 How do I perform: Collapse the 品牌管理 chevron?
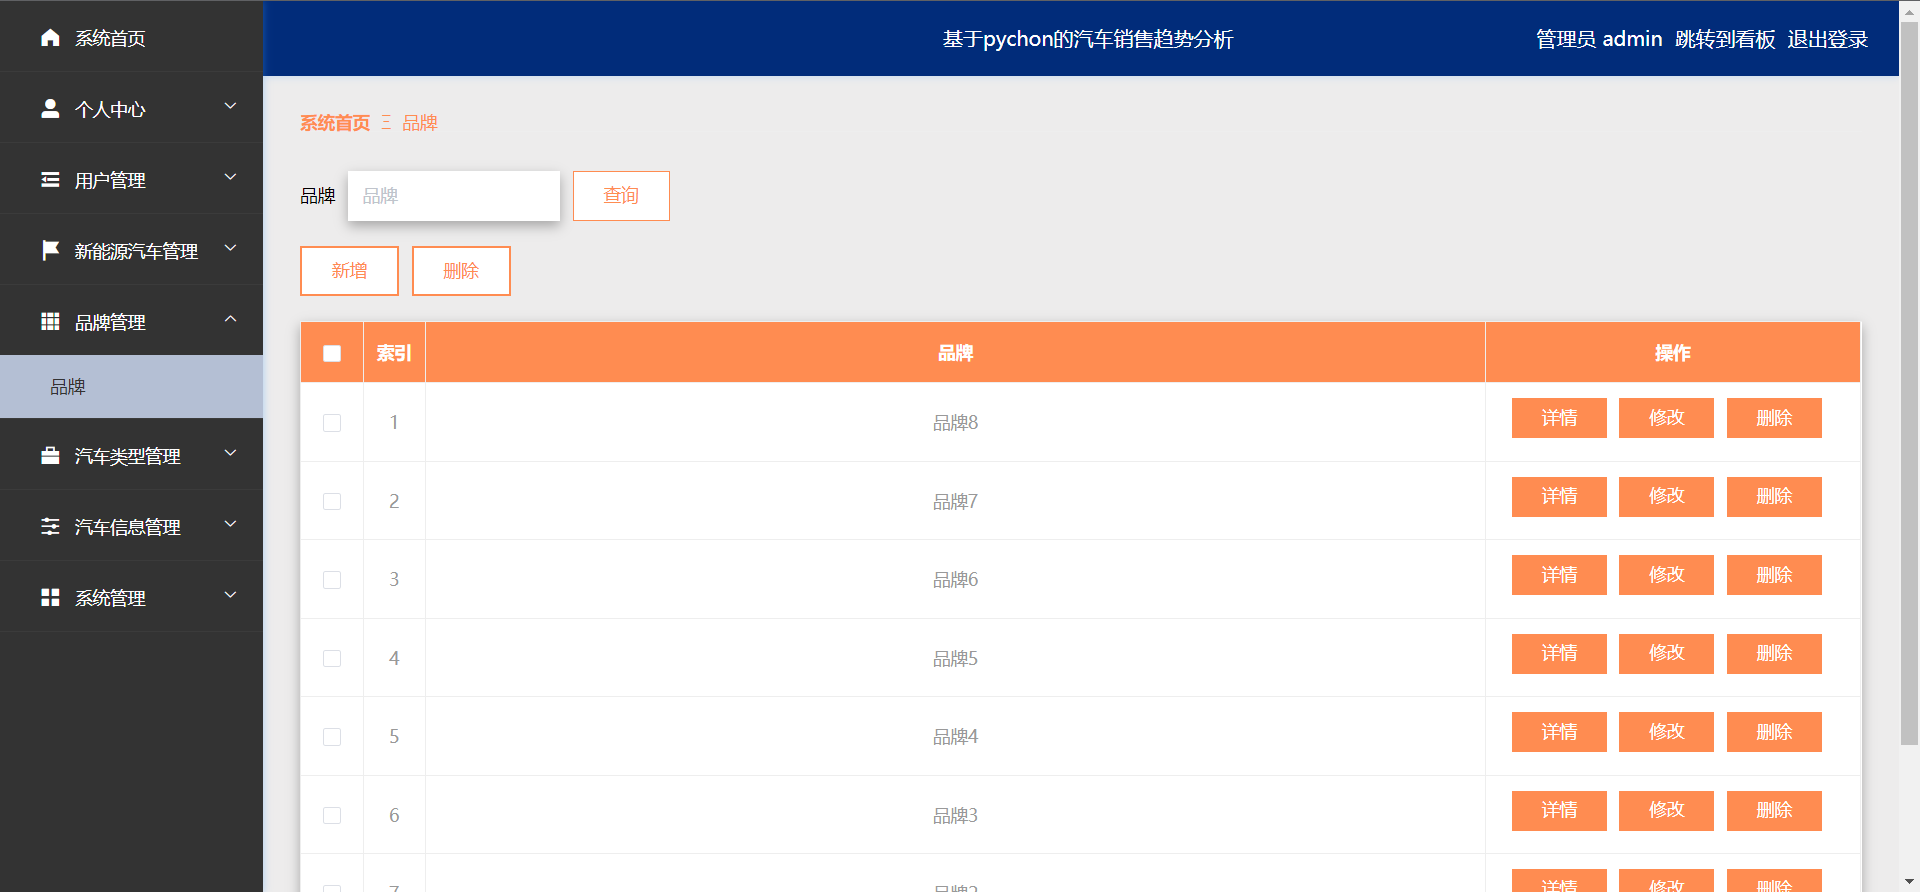tap(230, 319)
